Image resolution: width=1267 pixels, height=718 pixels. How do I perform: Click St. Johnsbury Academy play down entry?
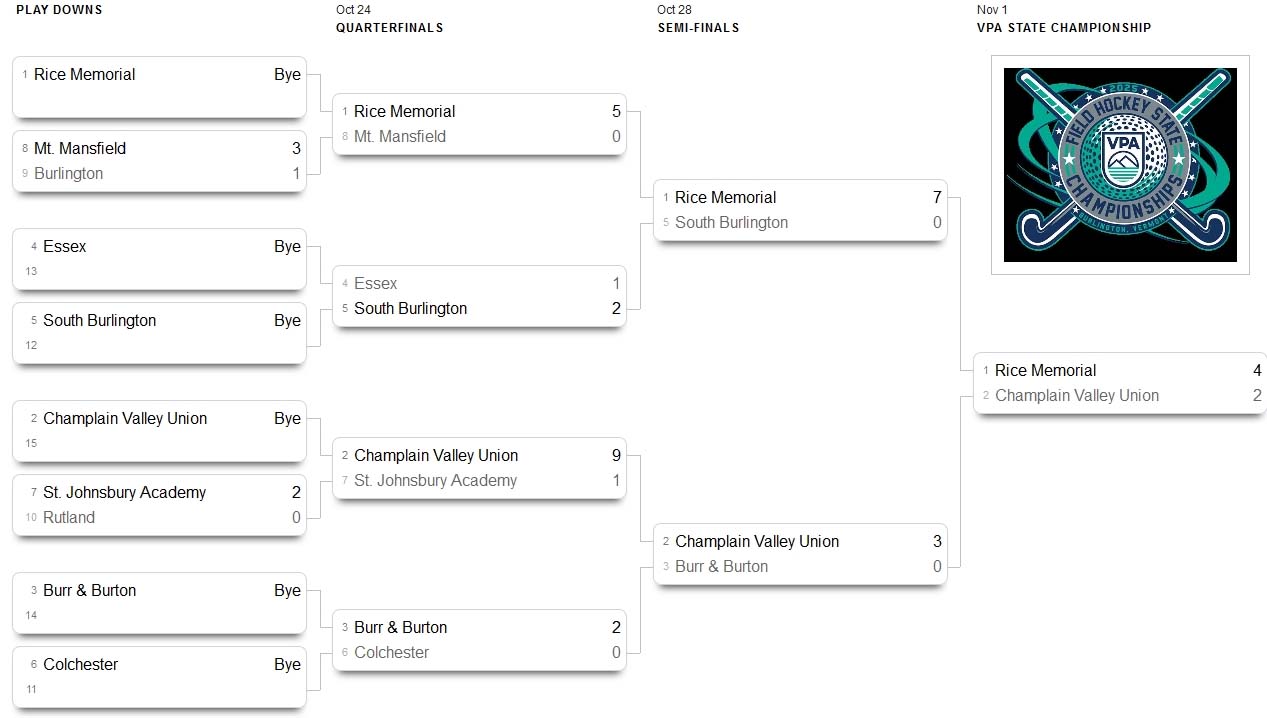click(124, 493)
